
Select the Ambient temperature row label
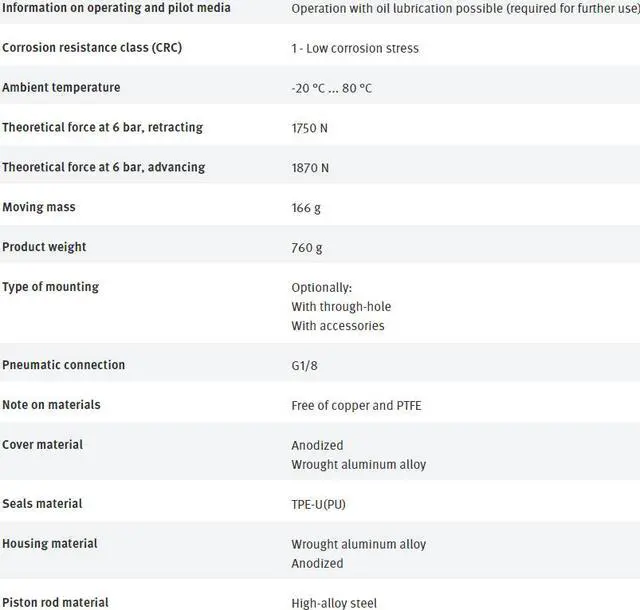[61, 88]
